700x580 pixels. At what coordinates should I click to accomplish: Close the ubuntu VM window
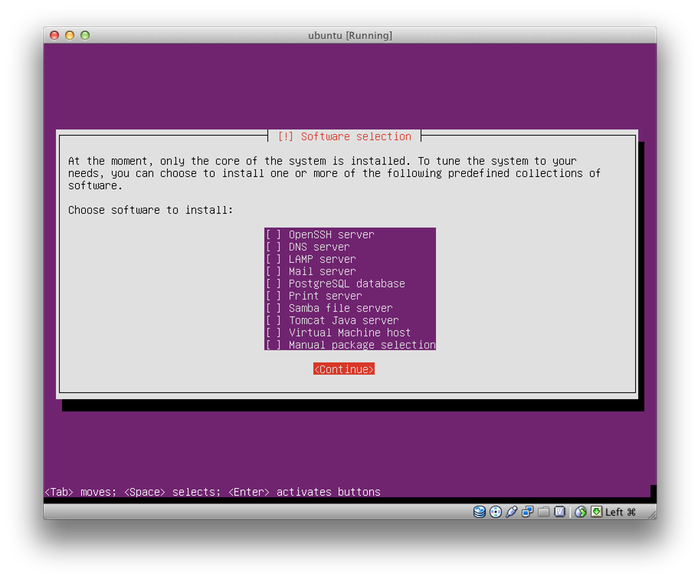[54, 35]
